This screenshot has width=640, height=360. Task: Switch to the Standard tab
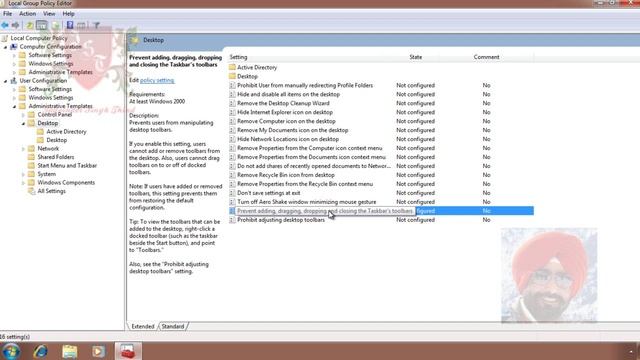pos(173,327)
